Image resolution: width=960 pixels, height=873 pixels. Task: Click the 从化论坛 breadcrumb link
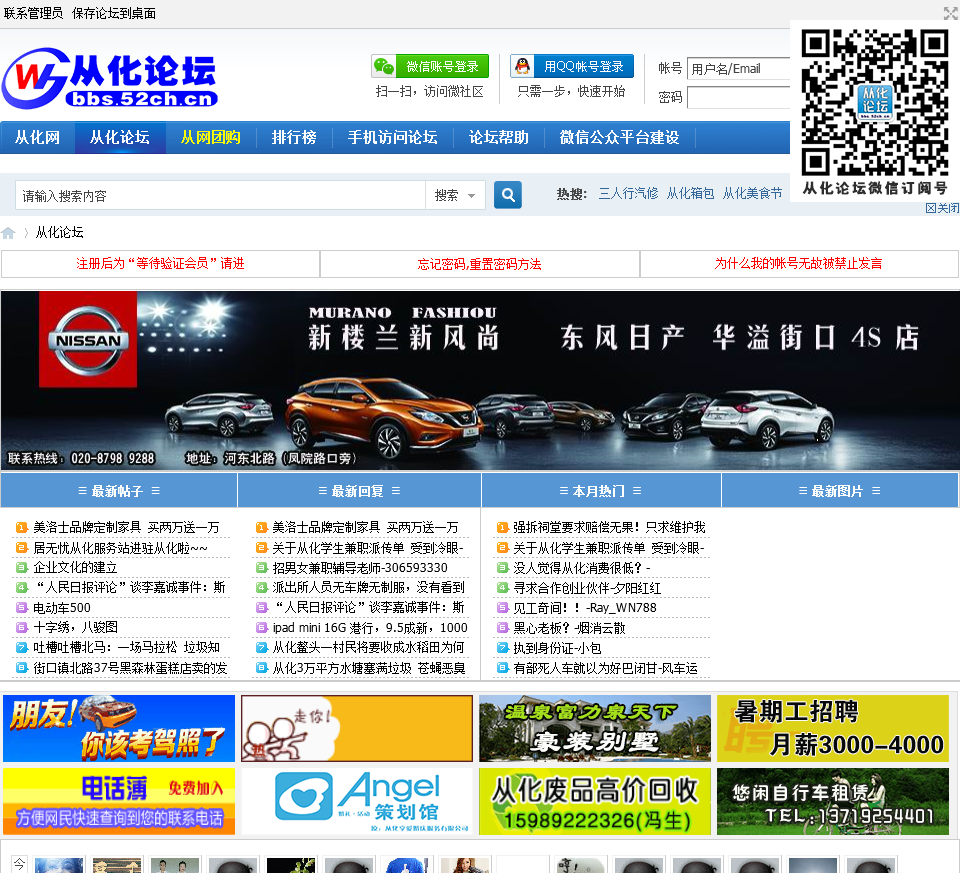[x=59, y=233]
